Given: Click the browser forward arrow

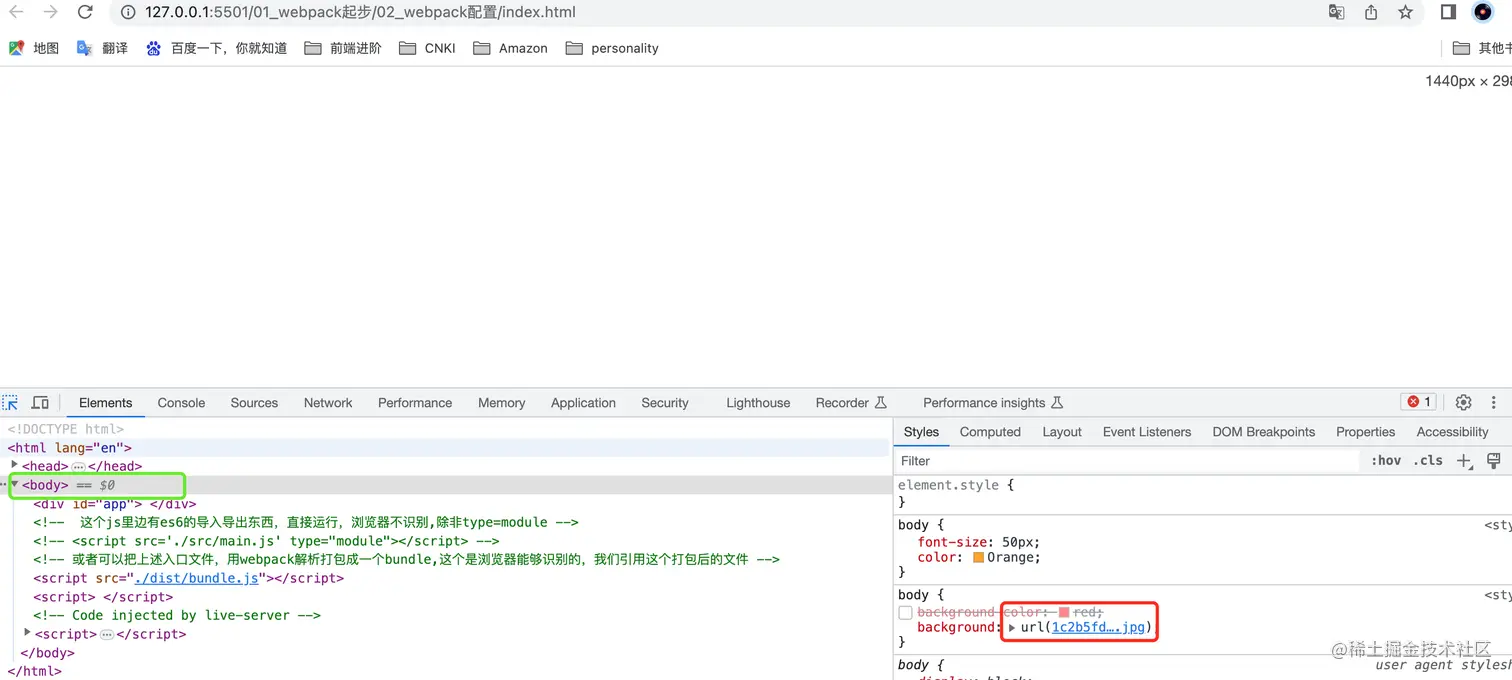Looking at the screenshot, I should [50, 12].
